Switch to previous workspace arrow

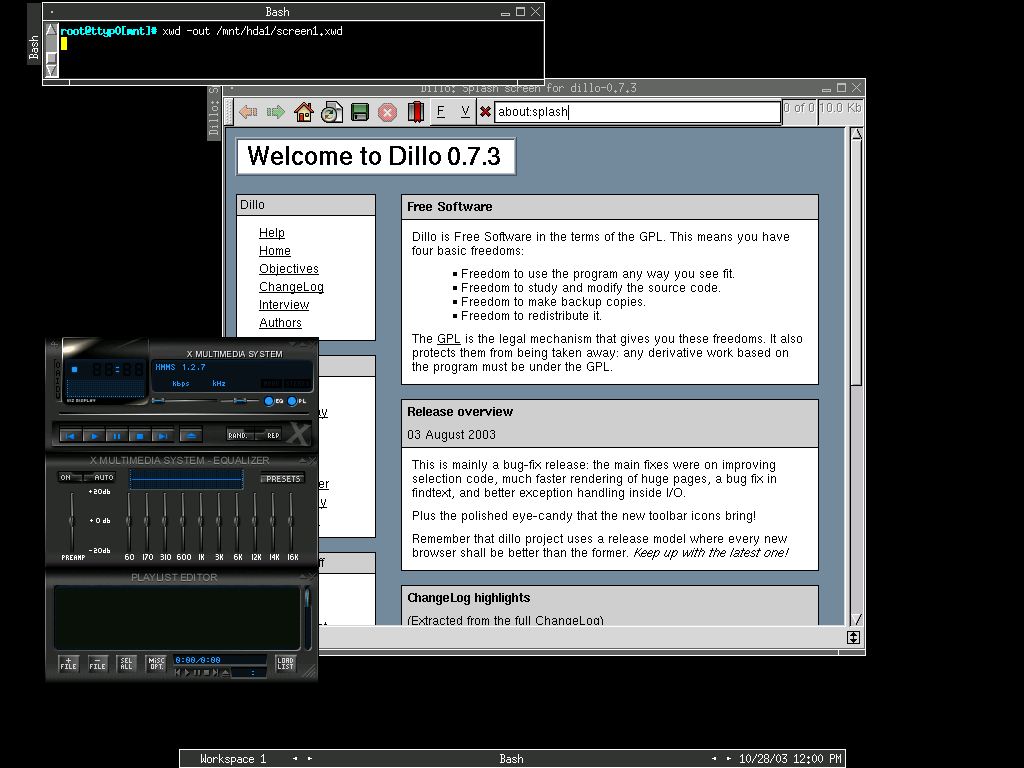pos(295,759)
